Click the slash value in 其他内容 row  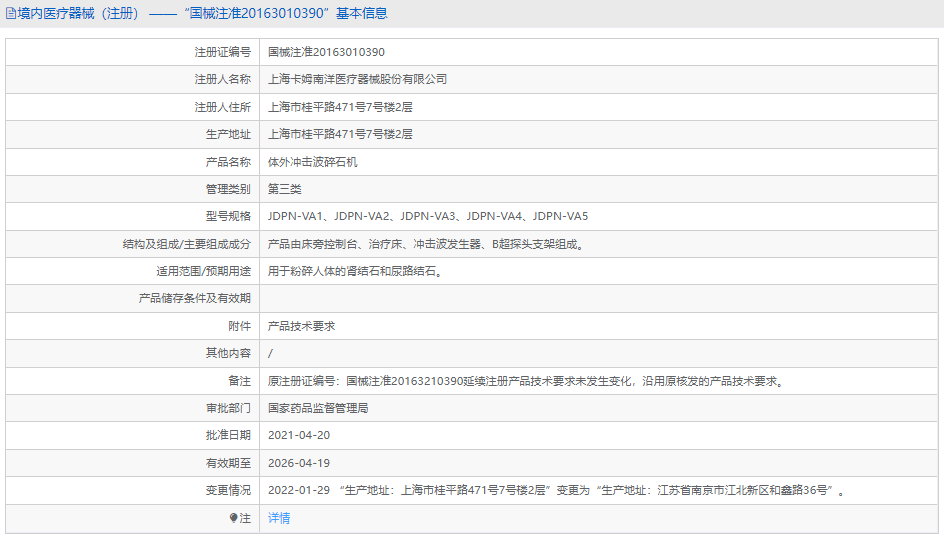point(270,354)
